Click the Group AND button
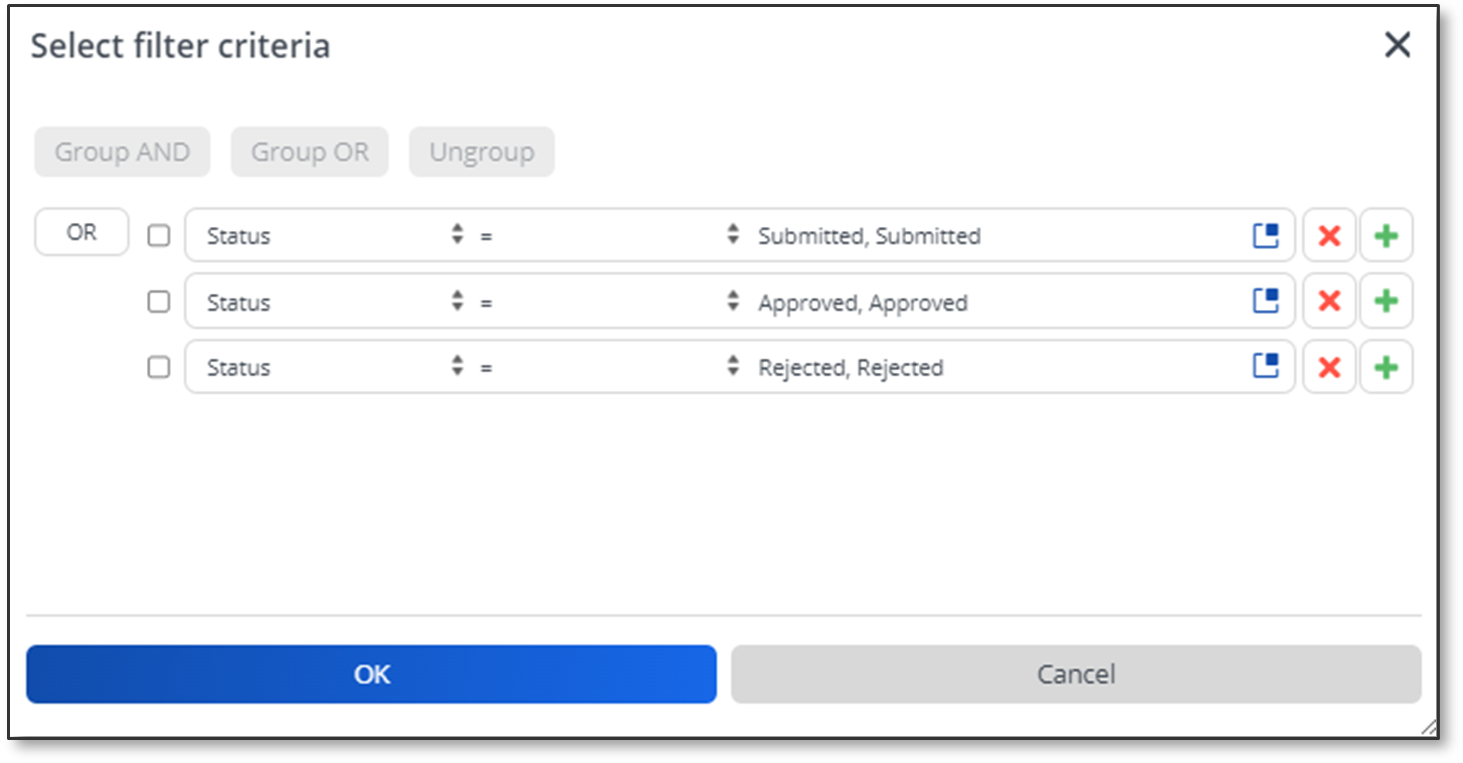The height and width of the screenshot is (763, 1463). [x=122, y=152]
